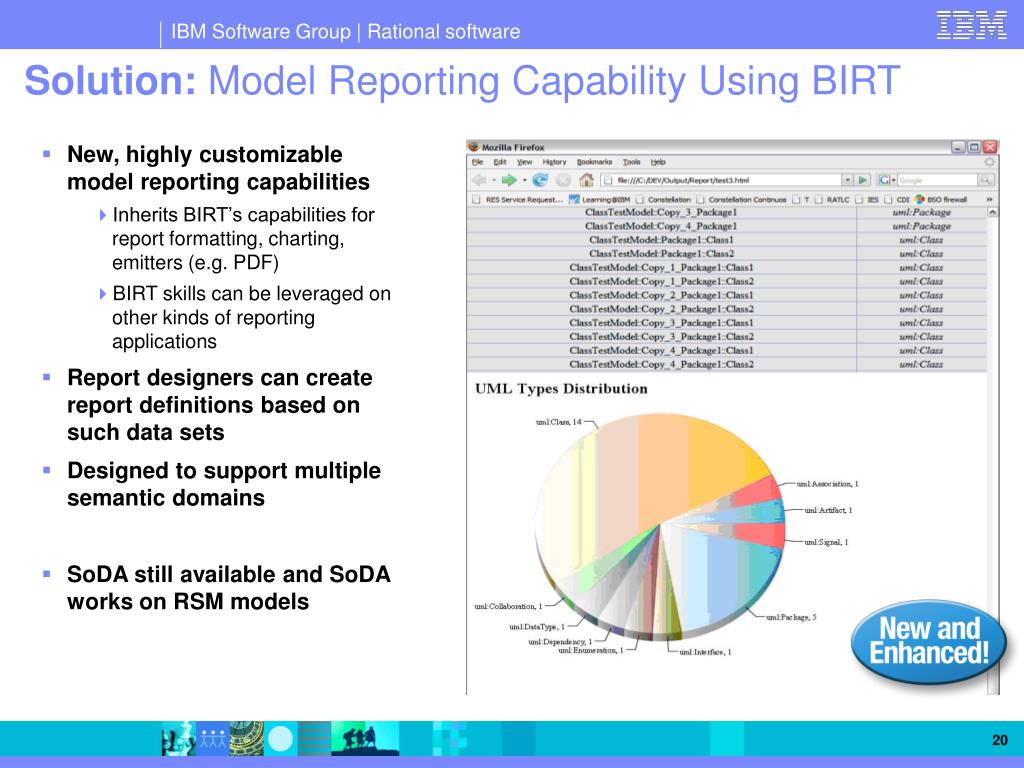
Task: Click the 'uml:Interface, 1' pie label
Action: [705, 652]
